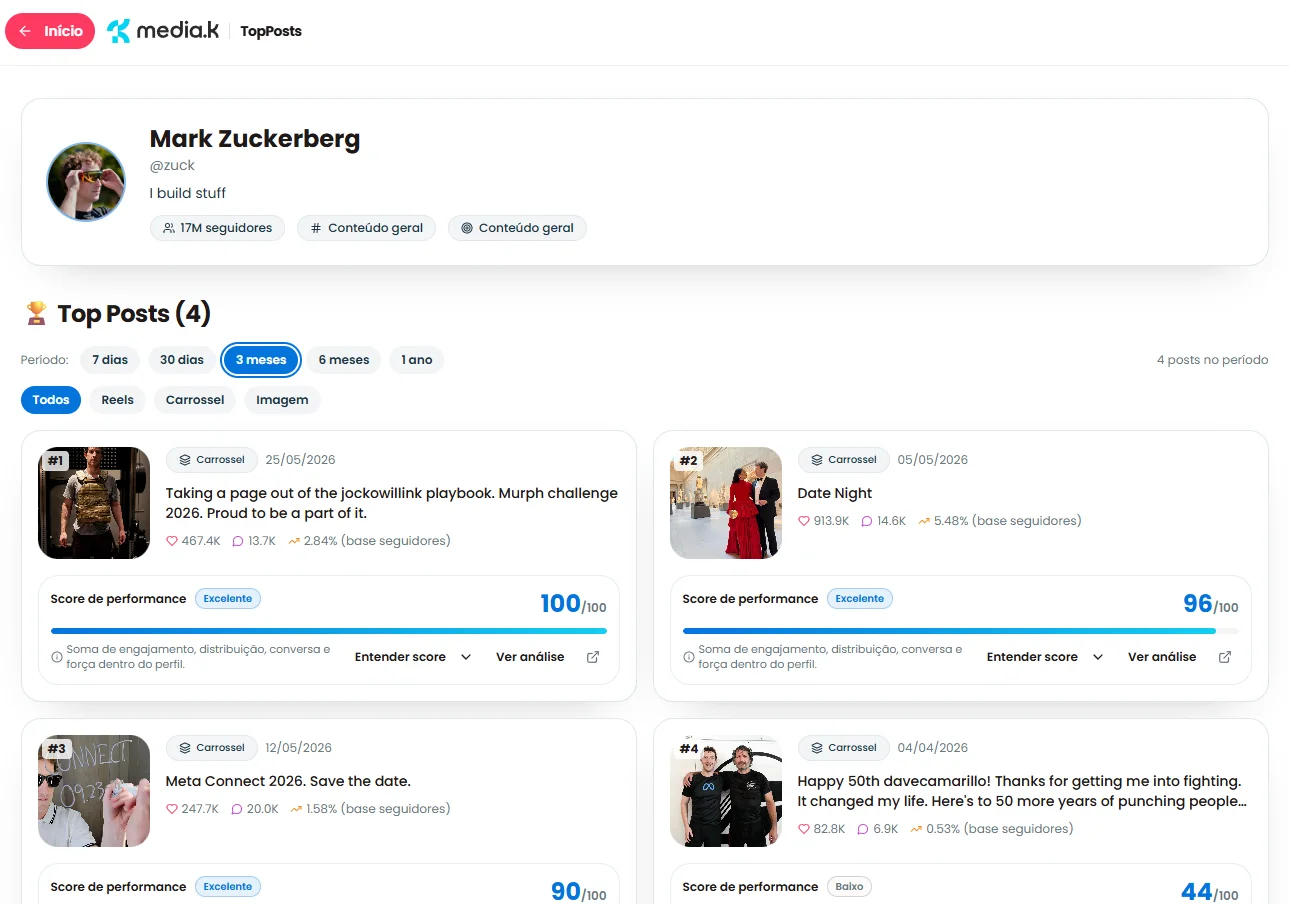Screen dimensions: 1289x904
Task: Switch to the Imagem content tab
Action: pyautogui.click(x=282, y=400)
